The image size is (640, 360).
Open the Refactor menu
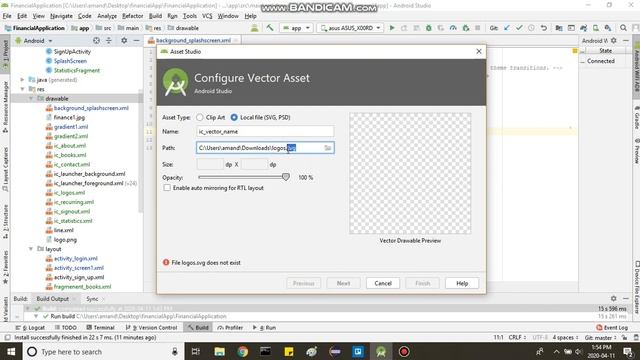133,16
